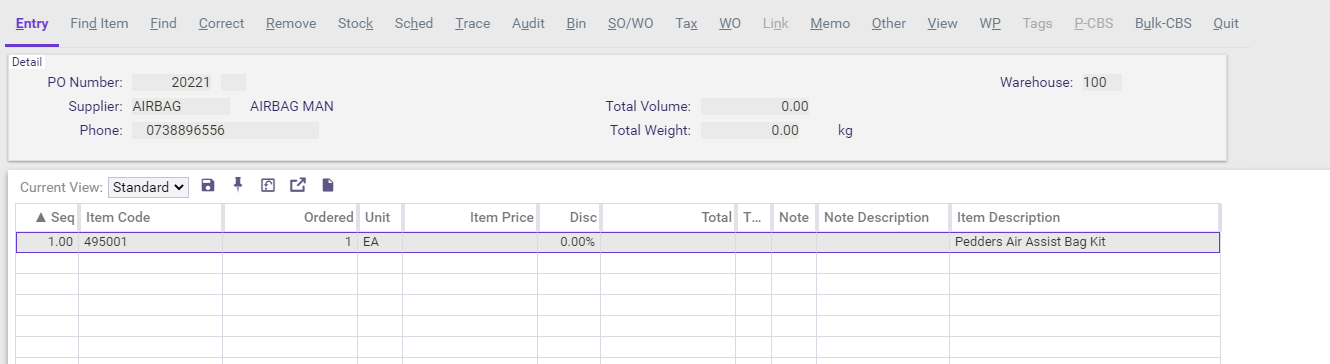Switch to the Entry tab

(x=32, y=23)
